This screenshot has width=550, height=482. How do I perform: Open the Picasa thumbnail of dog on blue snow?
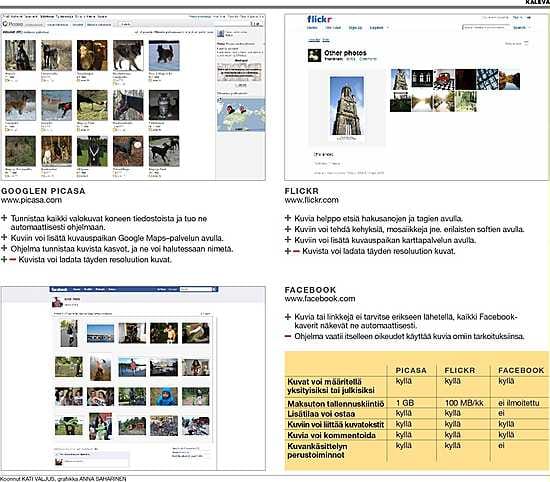(164, 56)
